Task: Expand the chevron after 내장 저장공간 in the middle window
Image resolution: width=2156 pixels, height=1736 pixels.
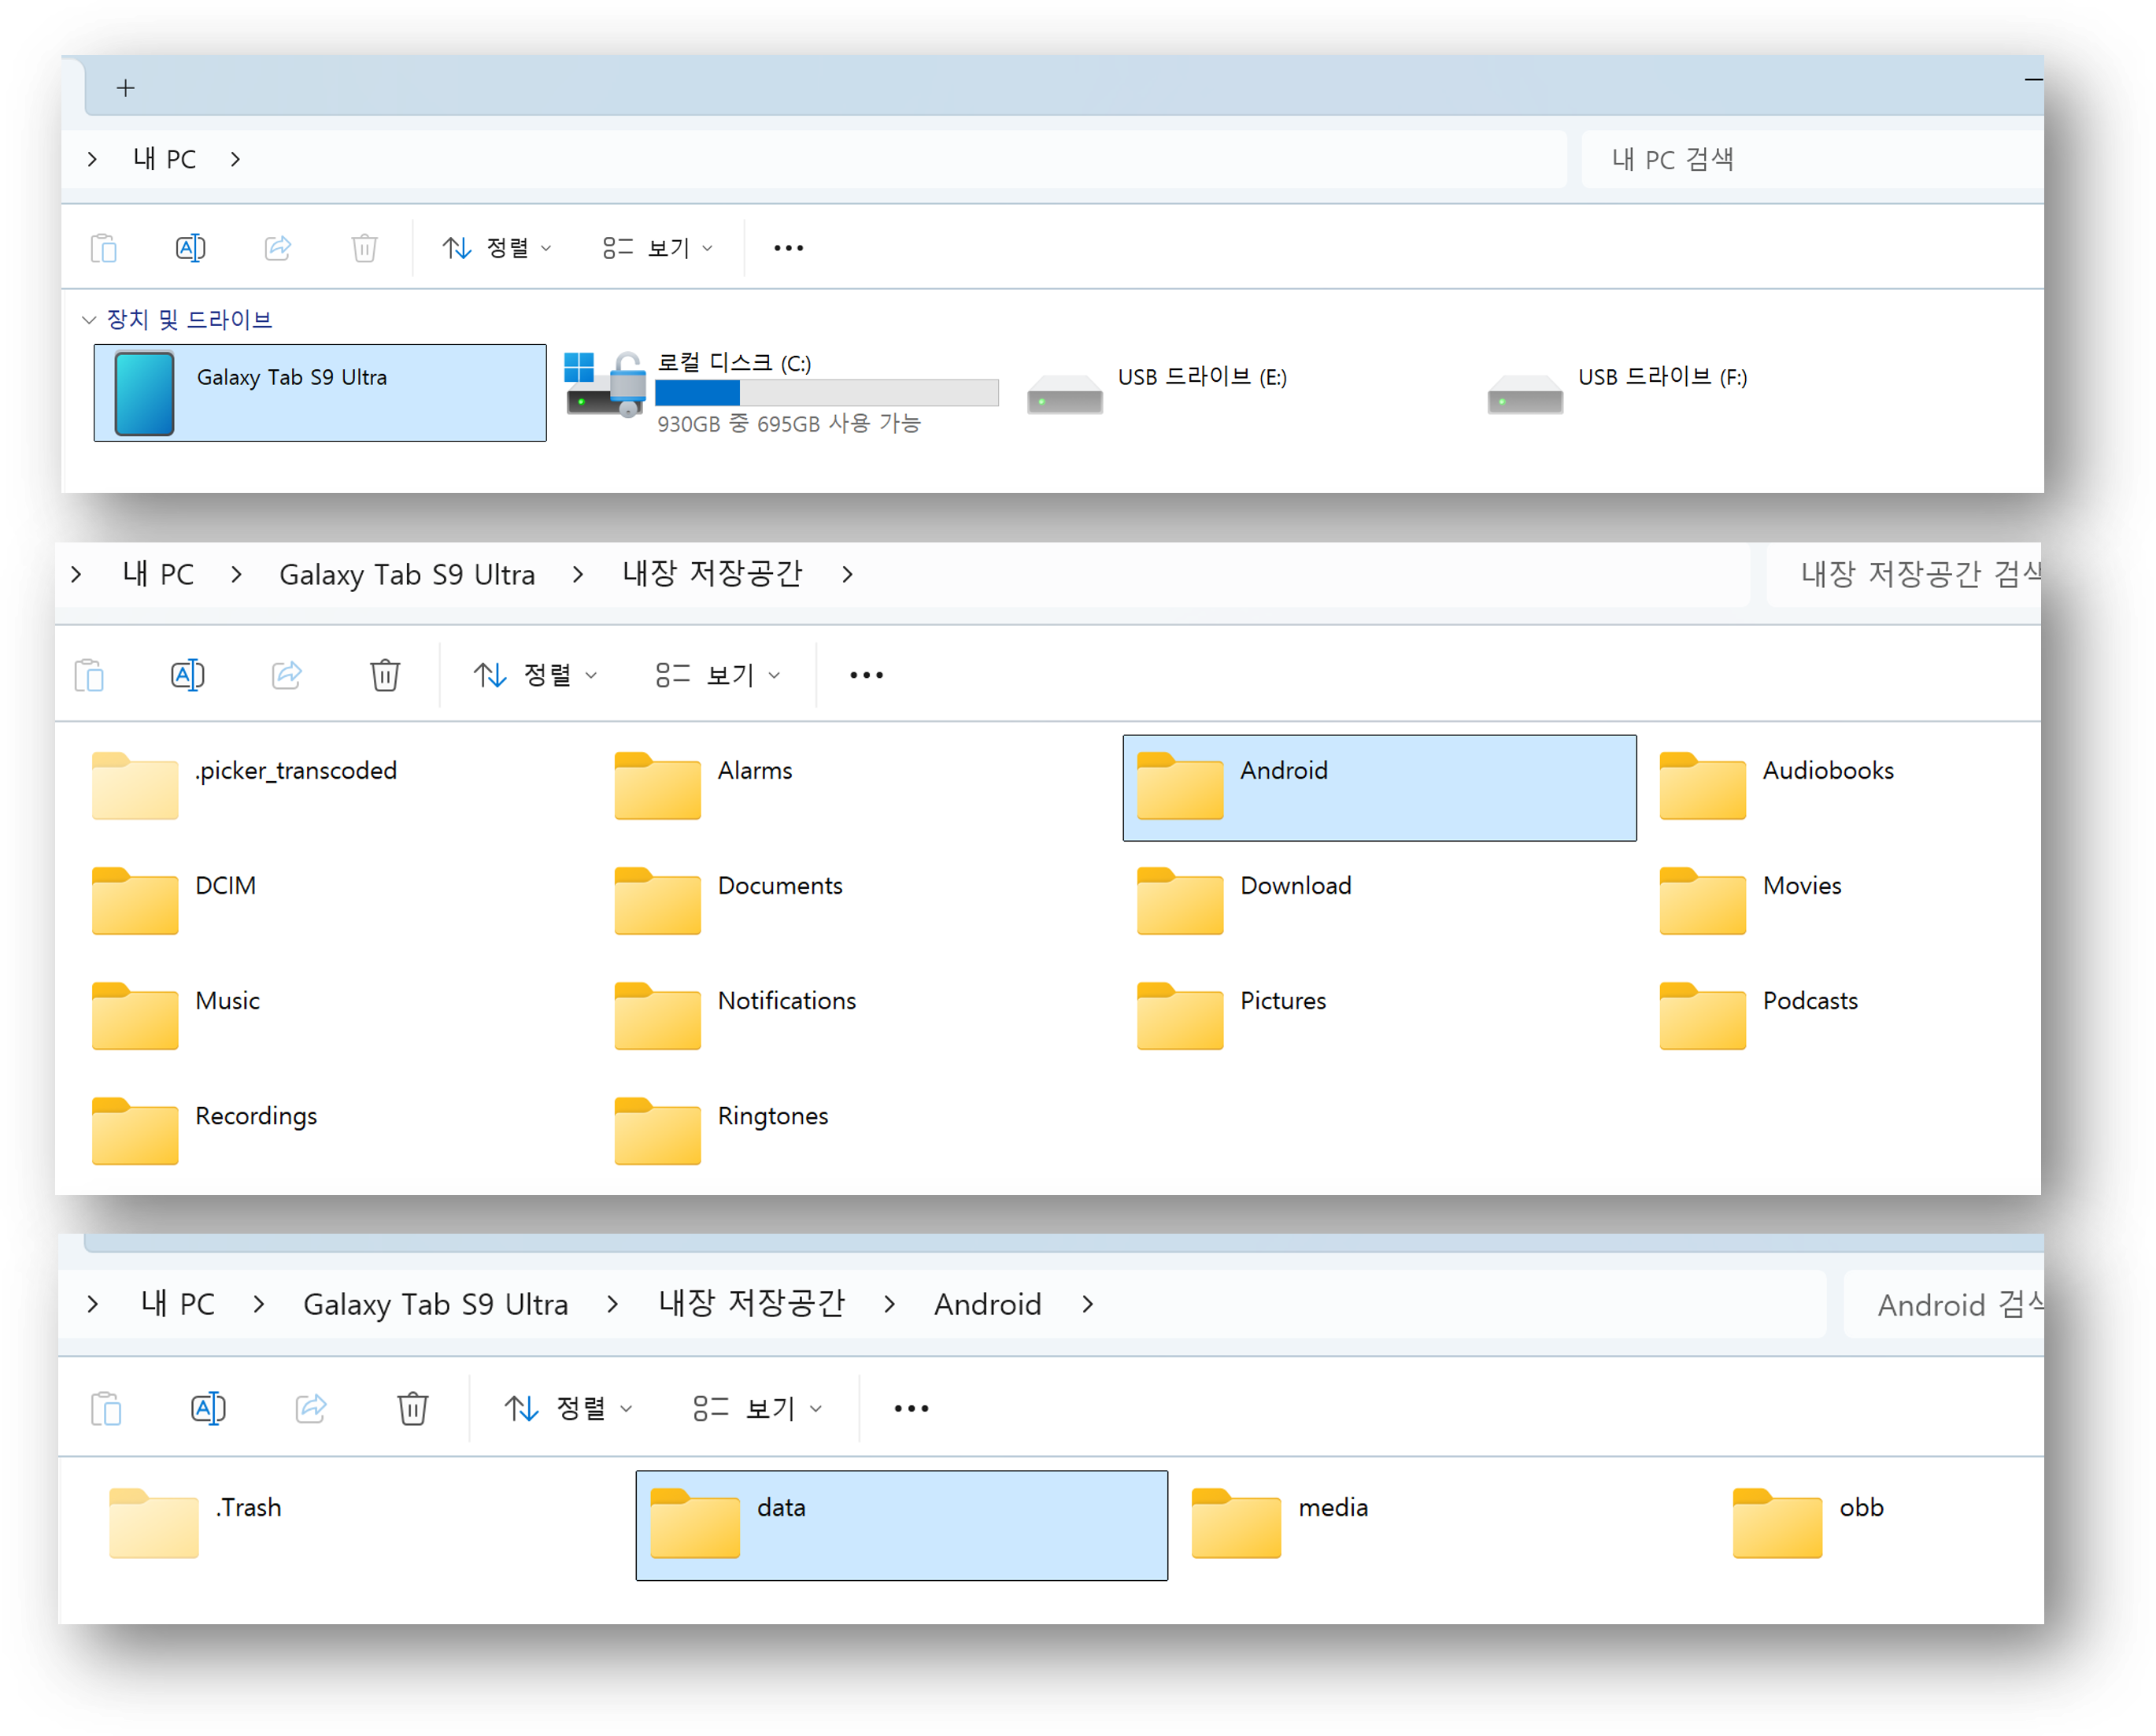Action: 847,575
